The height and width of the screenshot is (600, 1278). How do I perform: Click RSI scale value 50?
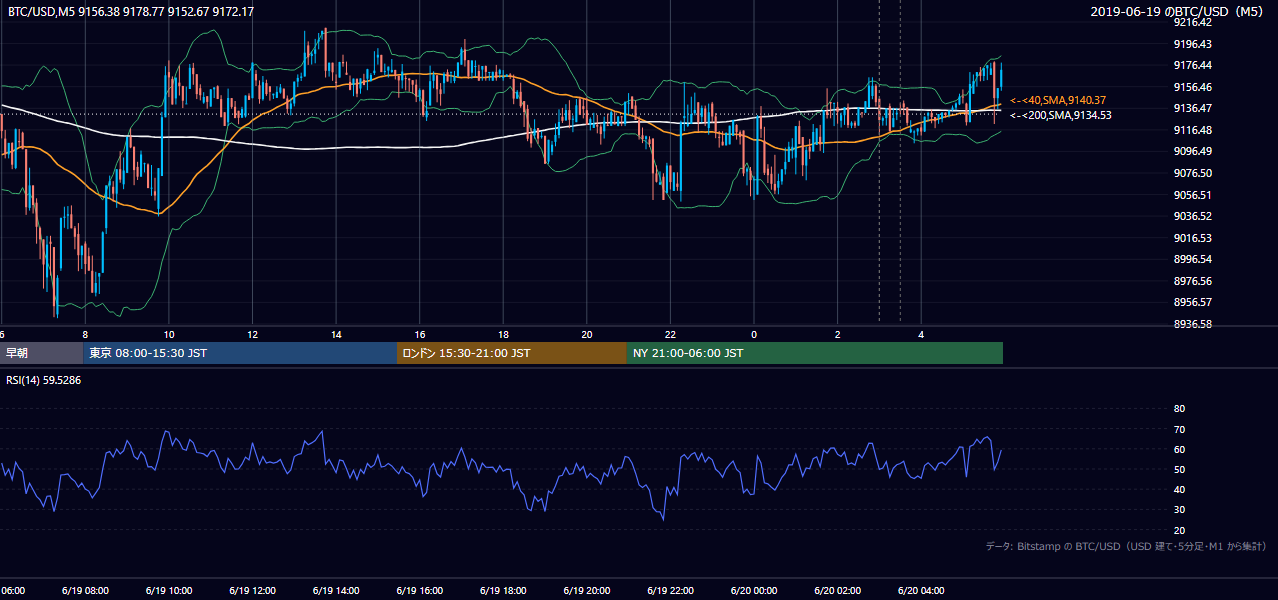(x=1179, y=469)
